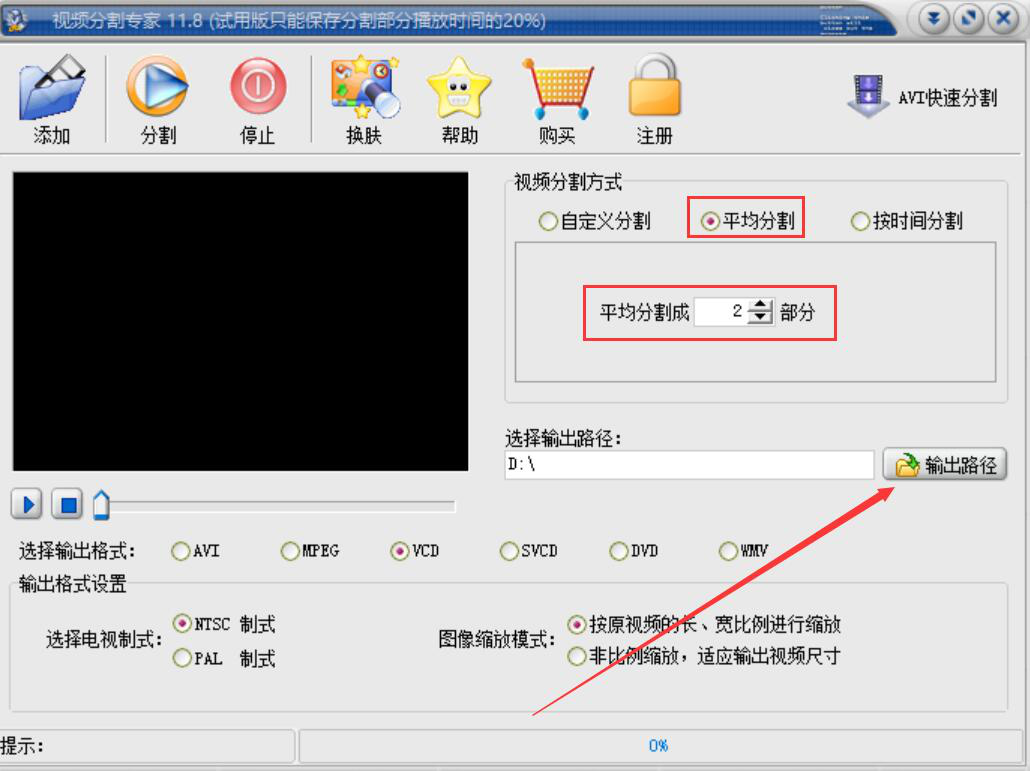Click the 提示 status field

pos(147,746)
